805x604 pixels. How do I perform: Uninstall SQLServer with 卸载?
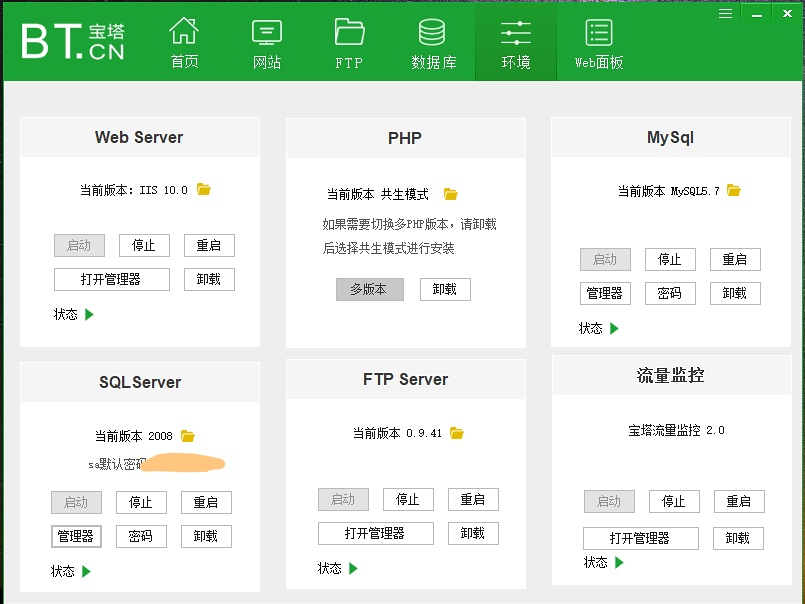pyautogui.click(x=206, y=536)
